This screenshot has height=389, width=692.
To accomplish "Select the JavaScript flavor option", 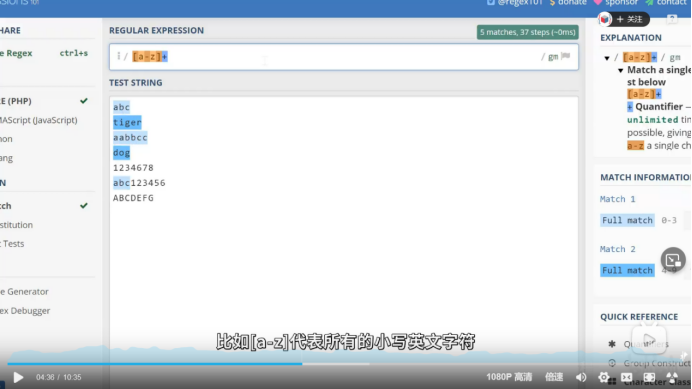I will pos(39,120).
